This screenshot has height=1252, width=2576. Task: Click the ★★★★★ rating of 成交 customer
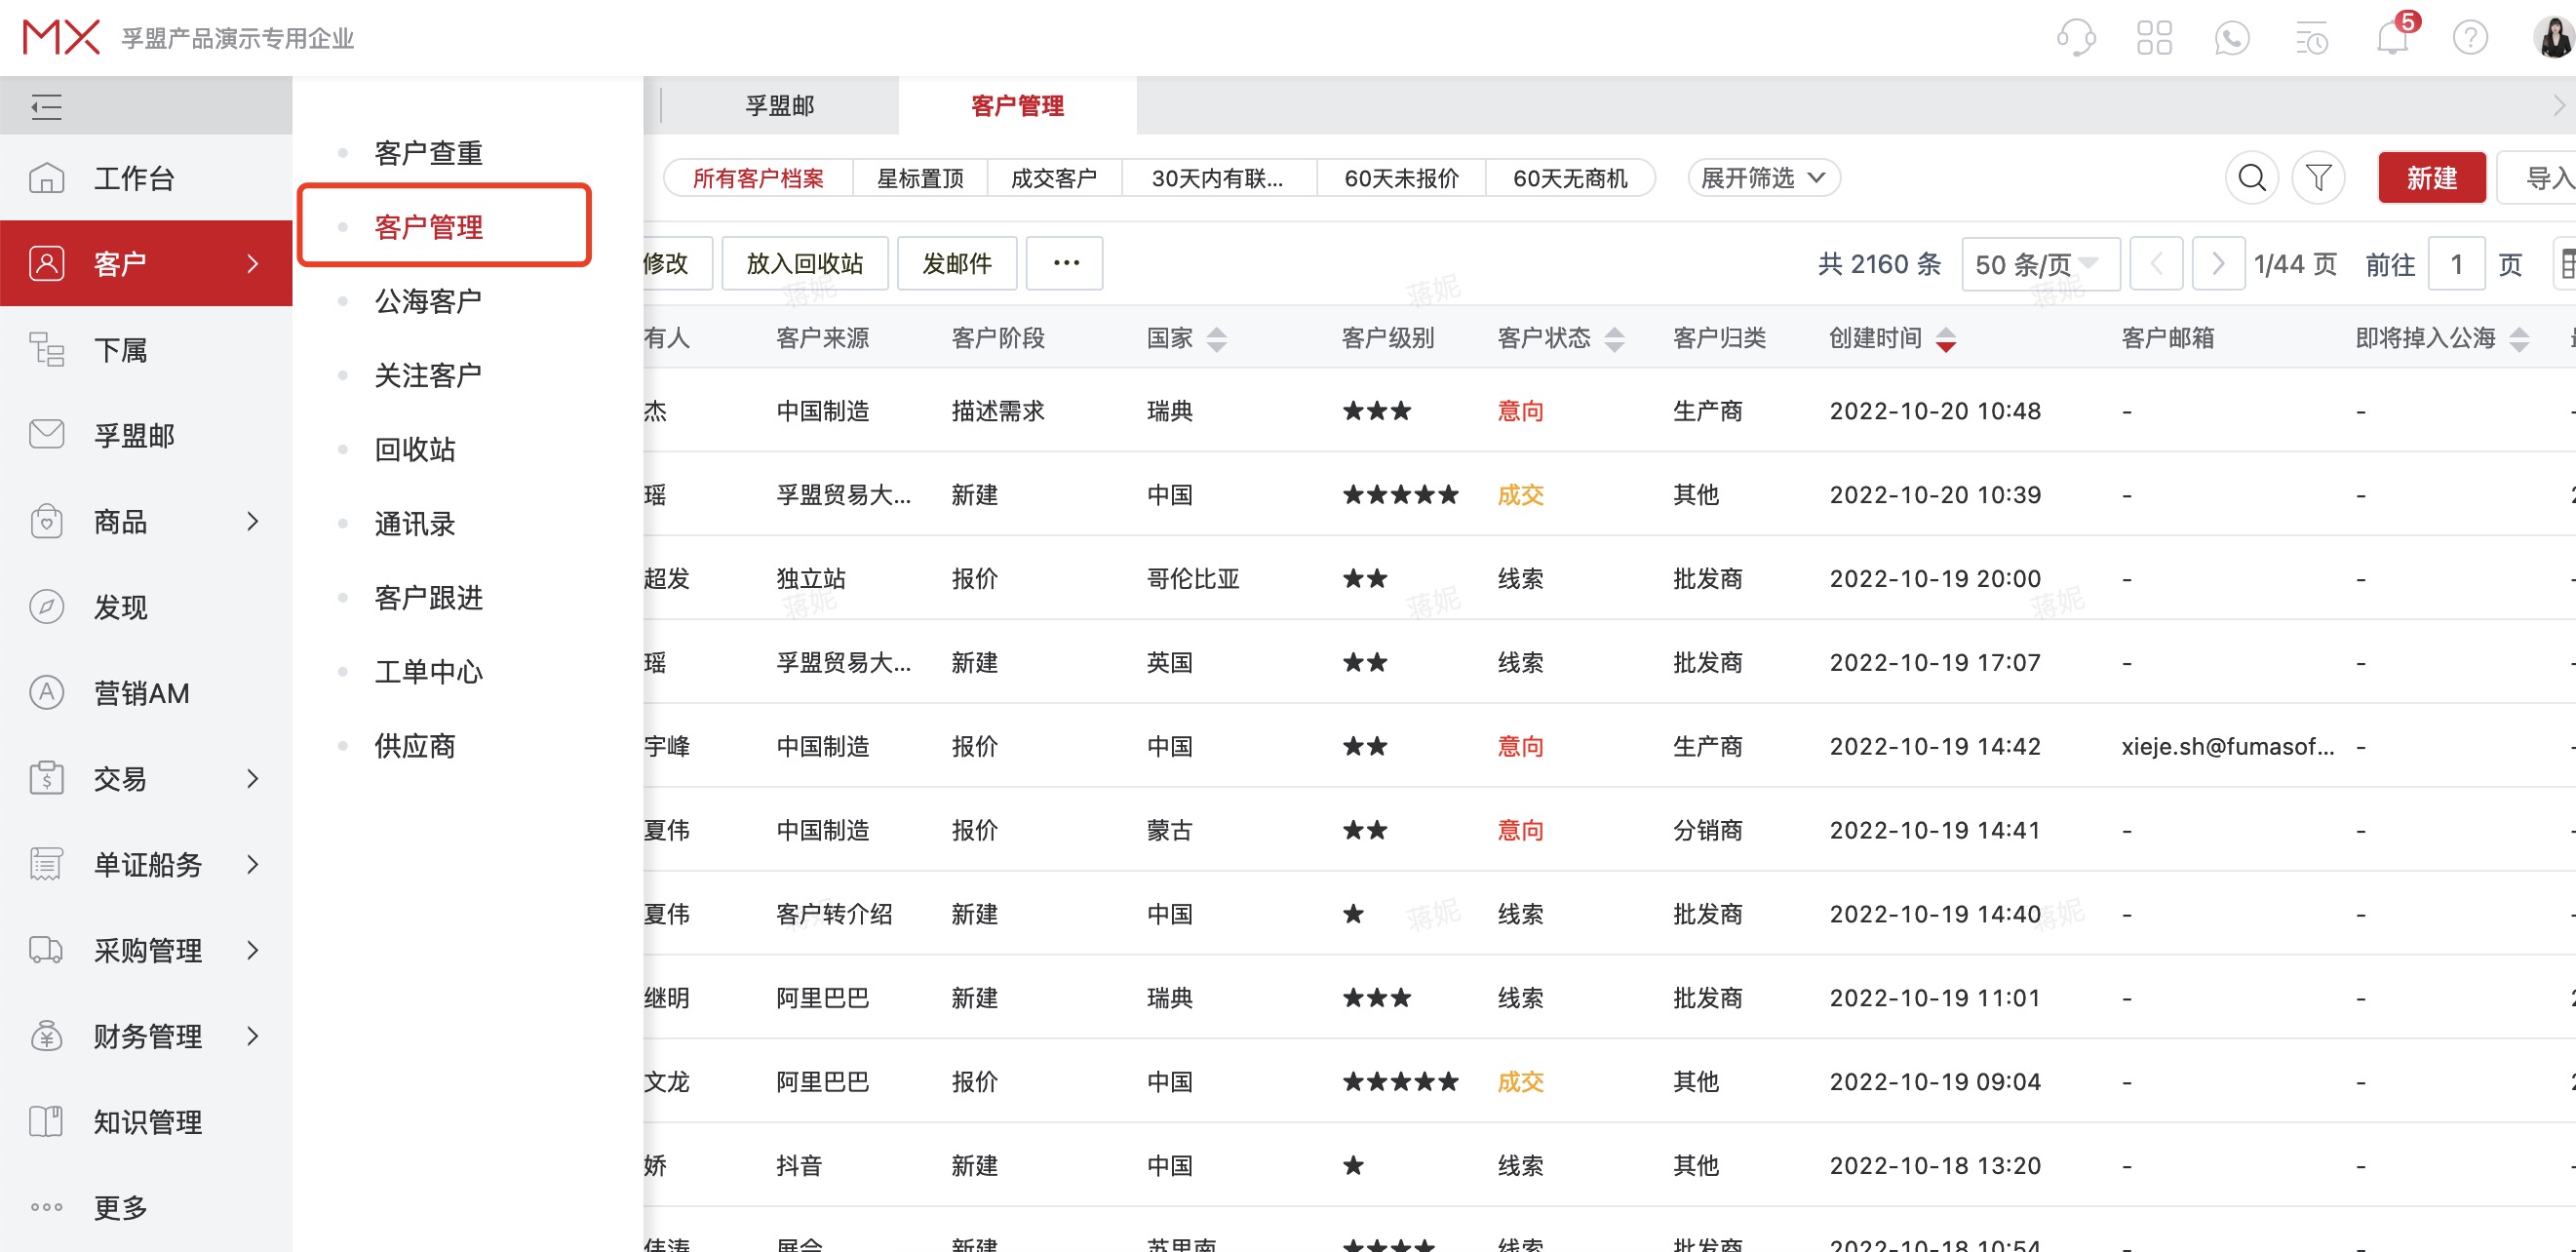pos(1401,494)
